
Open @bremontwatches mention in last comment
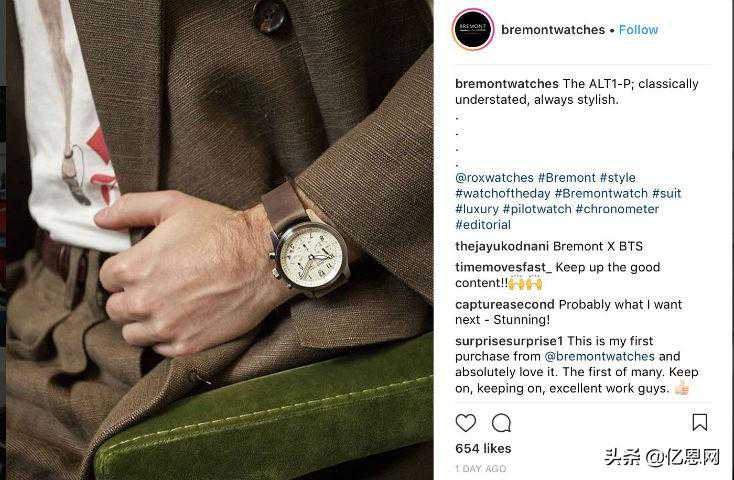click(x=600, y=356)
